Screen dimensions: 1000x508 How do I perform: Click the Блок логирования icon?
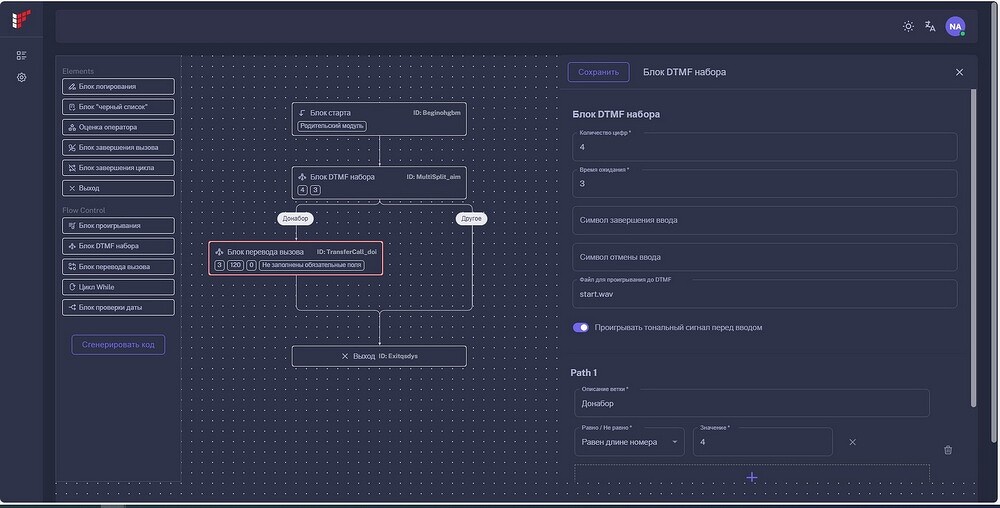click(x=72, y=87)
